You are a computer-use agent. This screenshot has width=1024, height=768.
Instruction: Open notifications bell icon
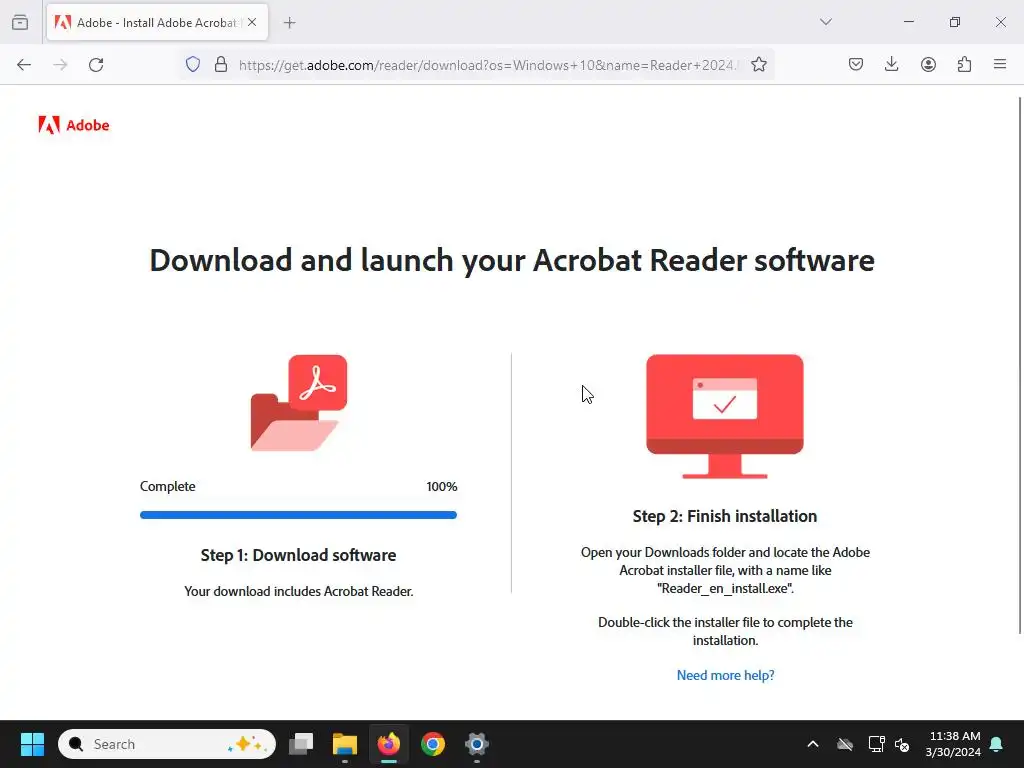tap(997, 744)
